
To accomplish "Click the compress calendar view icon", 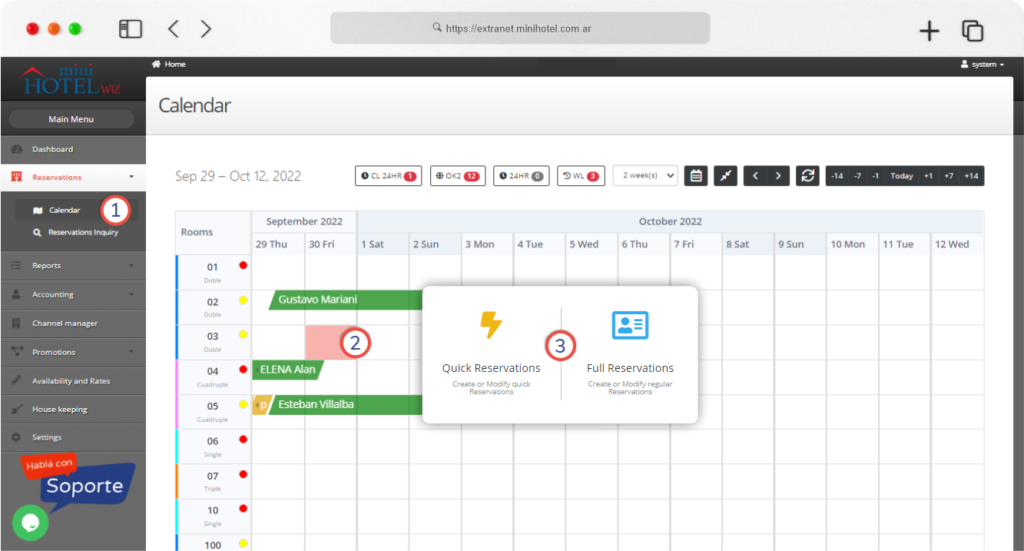I will [x=726, y=176].
